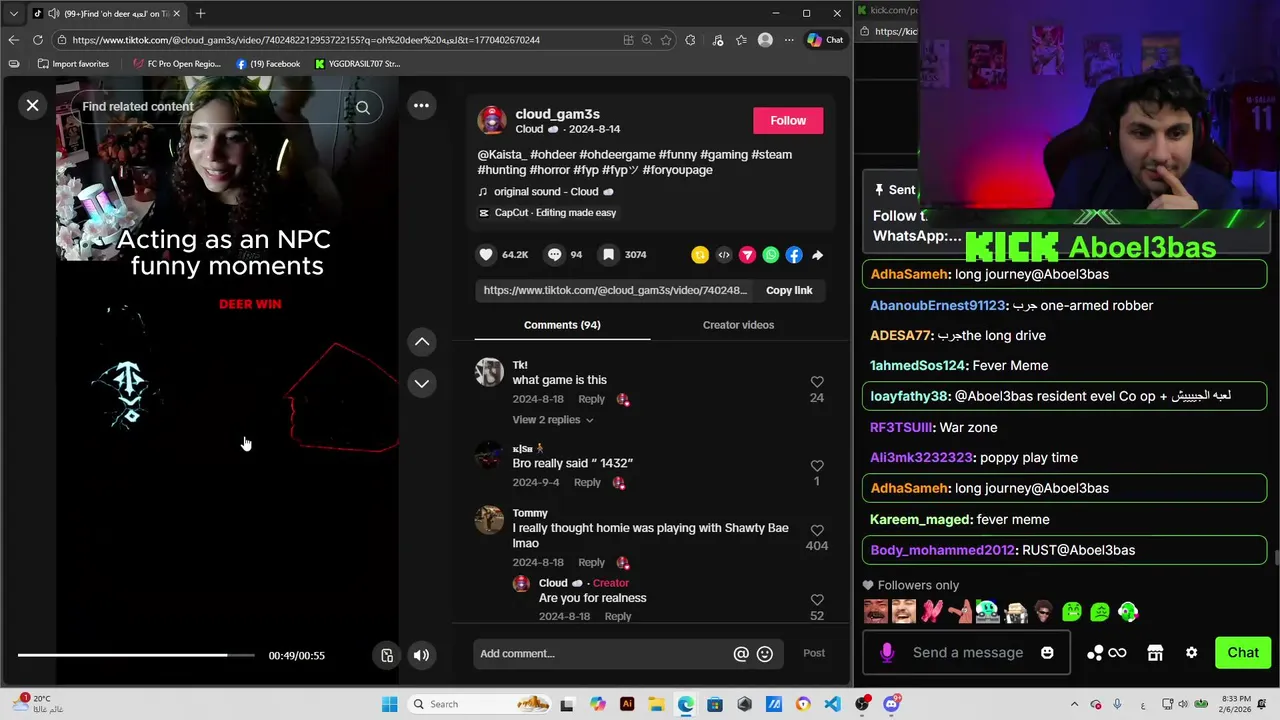Screen dimensions: 1280x720
Task: Open the YGGDRASIL707 Str bookmark
Action: (x=357, y=64)
